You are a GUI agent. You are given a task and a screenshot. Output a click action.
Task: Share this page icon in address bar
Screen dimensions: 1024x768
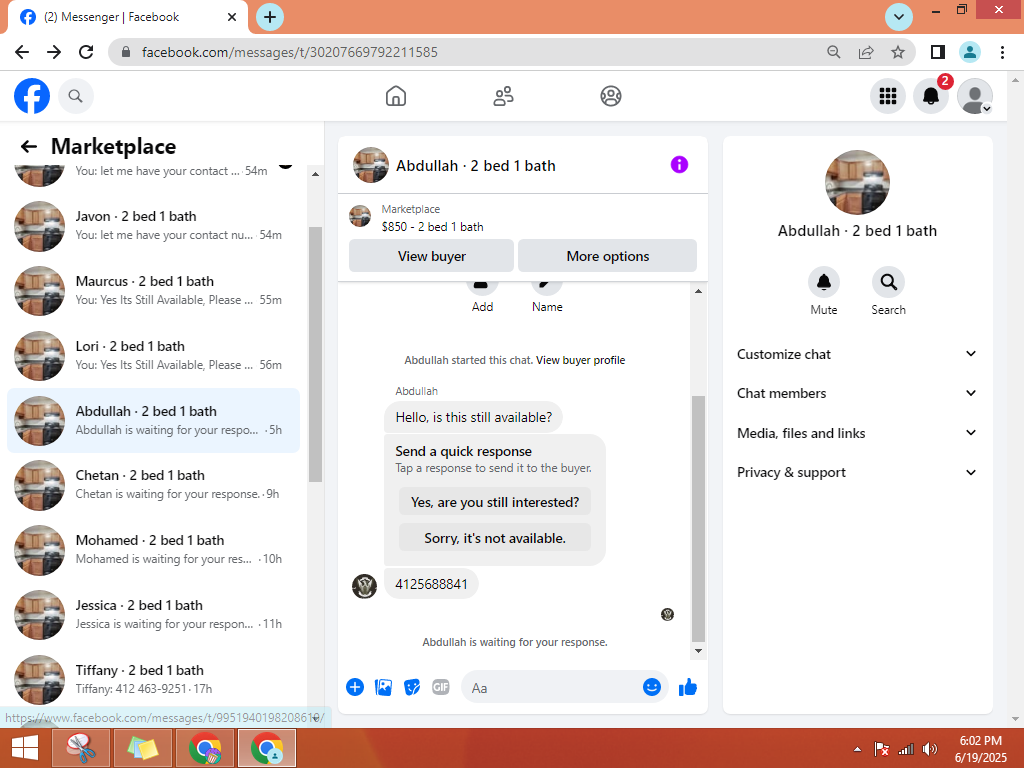click(866, 52)
